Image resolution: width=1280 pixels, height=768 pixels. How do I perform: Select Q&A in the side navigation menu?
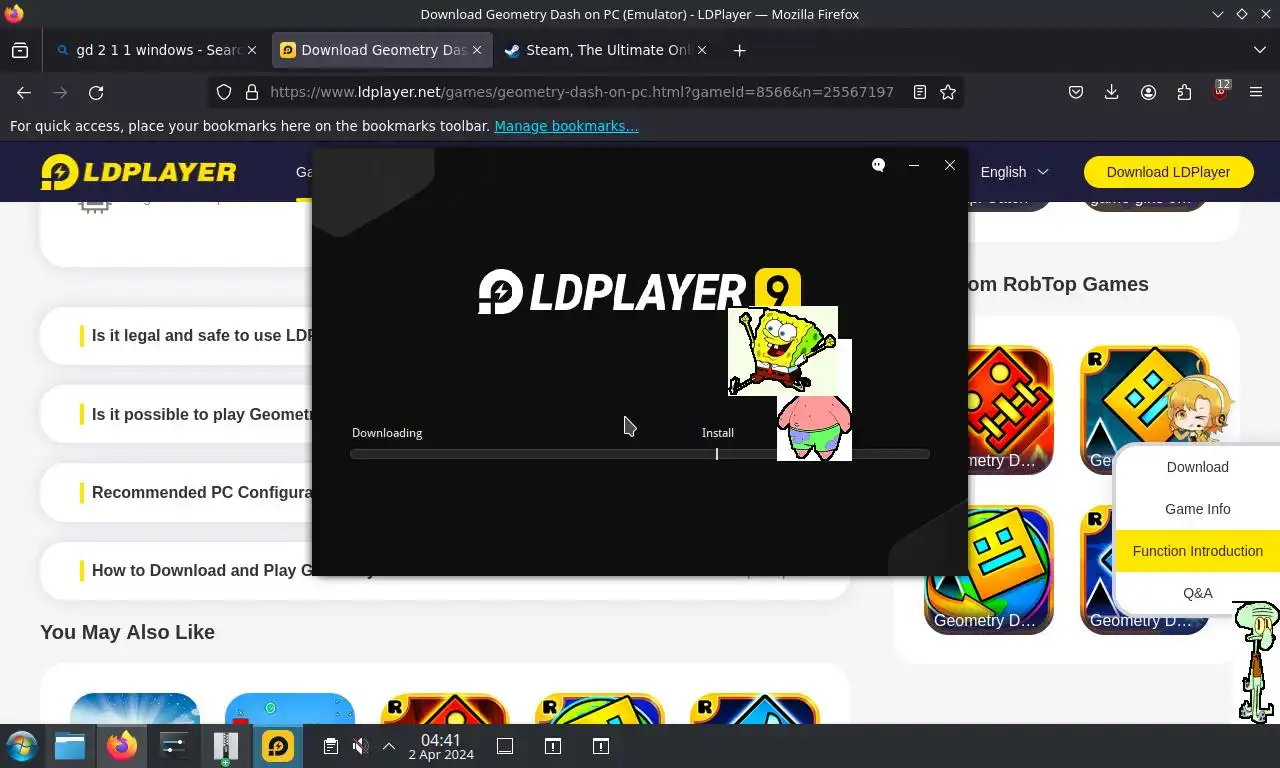tap(1197, 593)
